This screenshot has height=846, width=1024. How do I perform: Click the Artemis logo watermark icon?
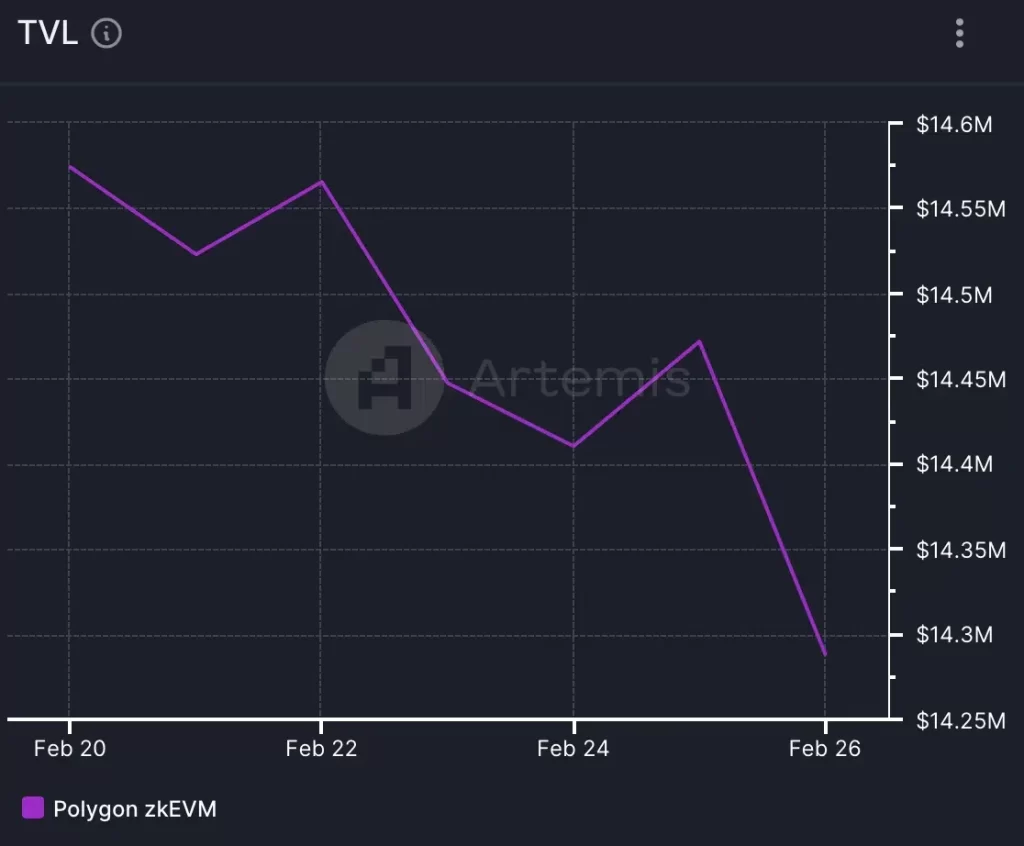tap(385, 378)
